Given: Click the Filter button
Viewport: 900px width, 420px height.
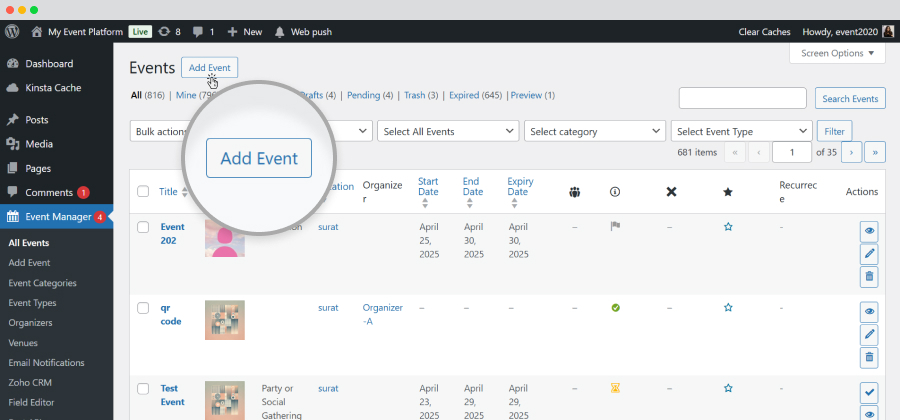Looking at the screenshot, I should tap(835, 131).
